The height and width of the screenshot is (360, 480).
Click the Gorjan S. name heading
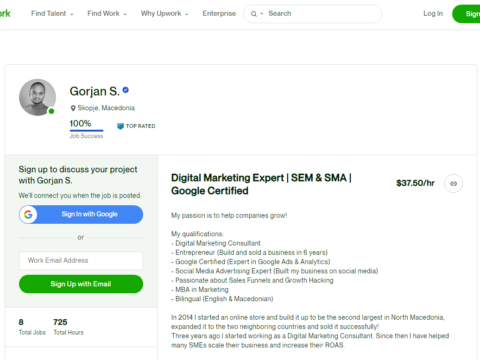(x=95, y=91)
